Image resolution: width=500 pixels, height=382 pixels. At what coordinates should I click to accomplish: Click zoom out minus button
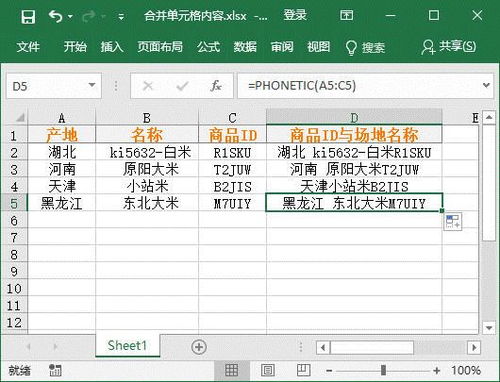click(x=329, y=370)
